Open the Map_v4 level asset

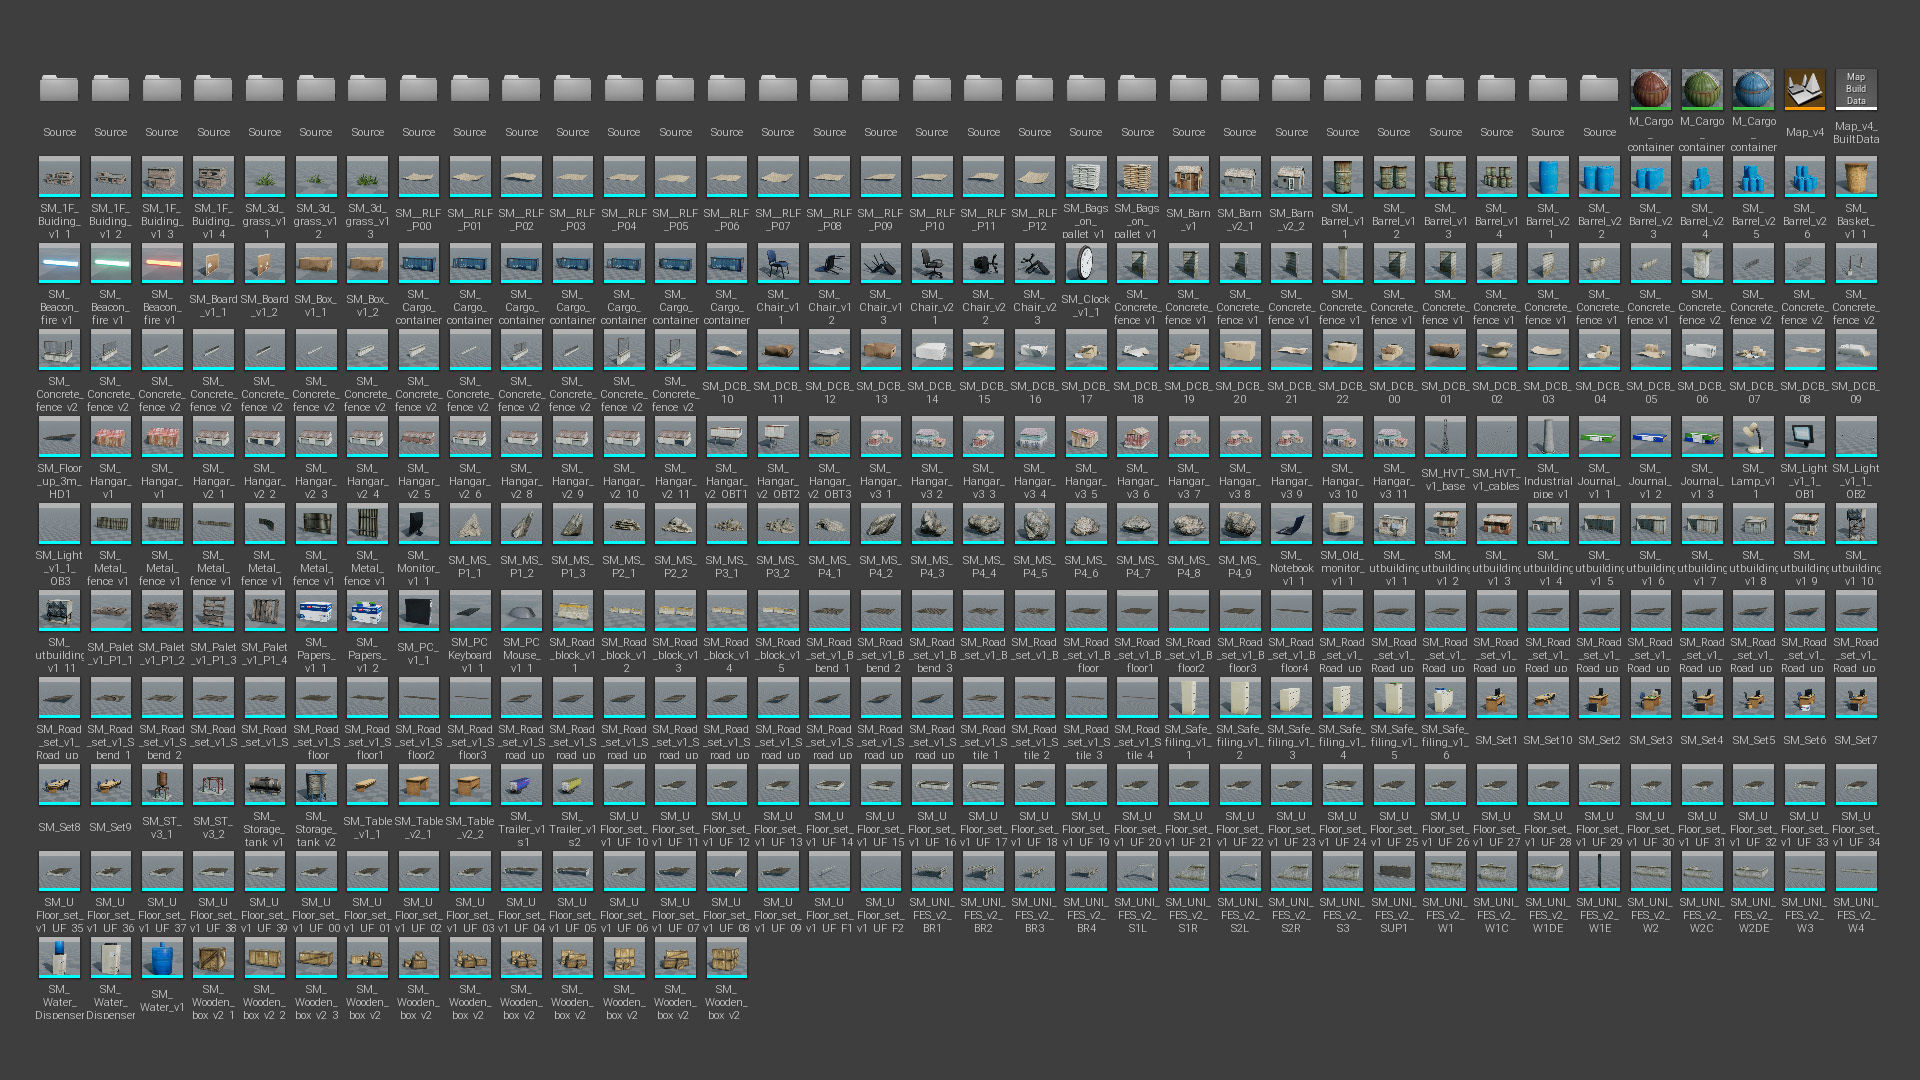1804,90
